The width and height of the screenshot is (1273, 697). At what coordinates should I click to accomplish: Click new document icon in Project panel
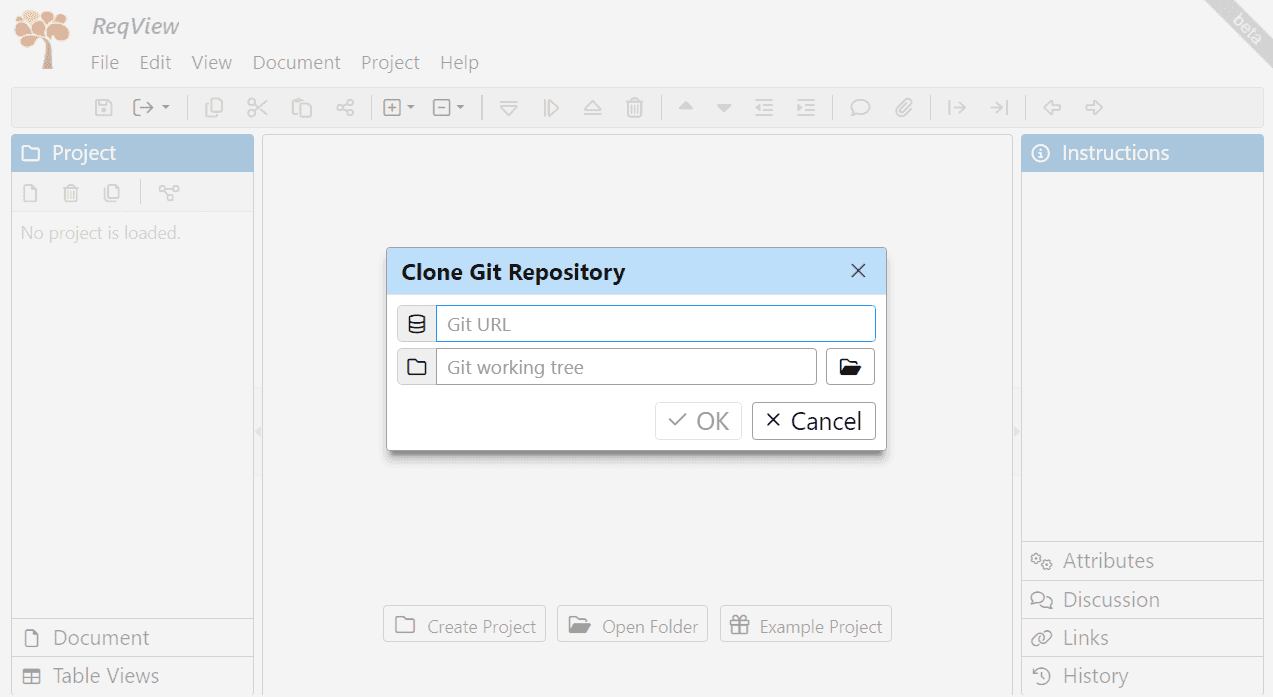click(x=31, y=193)
